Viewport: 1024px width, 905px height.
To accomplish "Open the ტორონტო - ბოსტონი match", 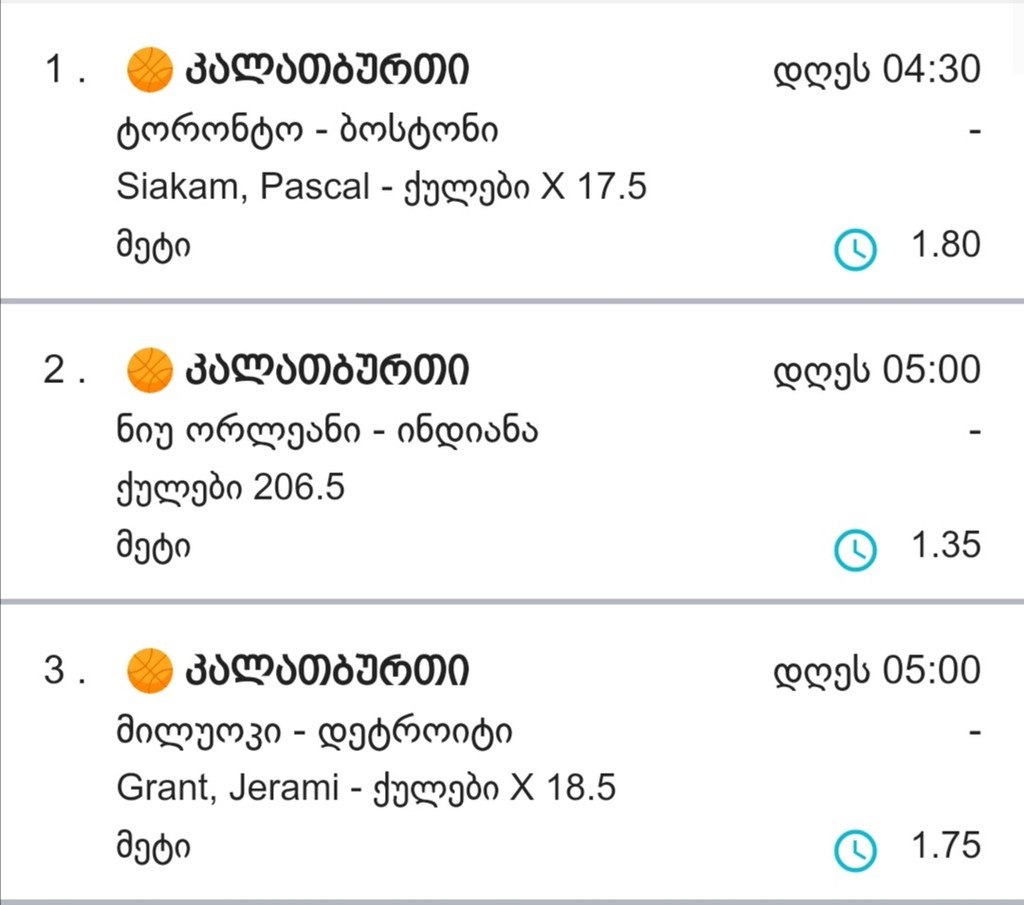I will (308, 131).
